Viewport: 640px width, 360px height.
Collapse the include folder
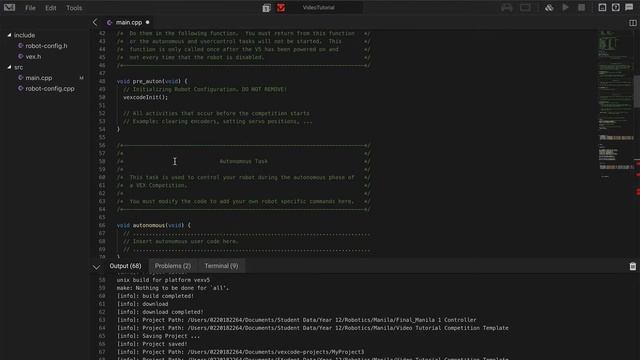[x=9, y=35]
